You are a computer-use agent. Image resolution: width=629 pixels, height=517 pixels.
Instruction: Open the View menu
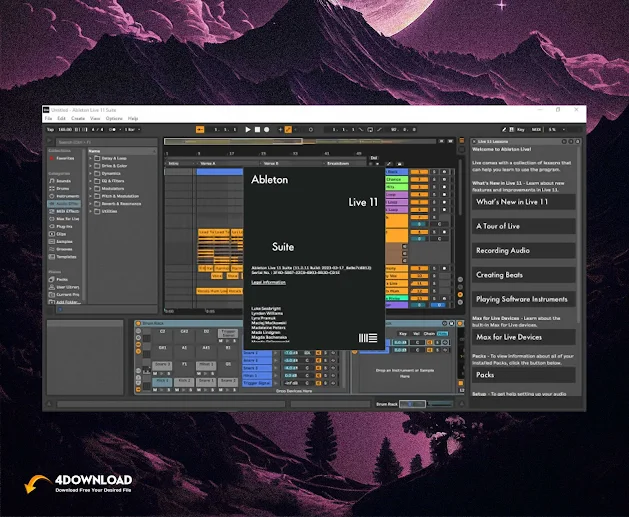(95, 118)
